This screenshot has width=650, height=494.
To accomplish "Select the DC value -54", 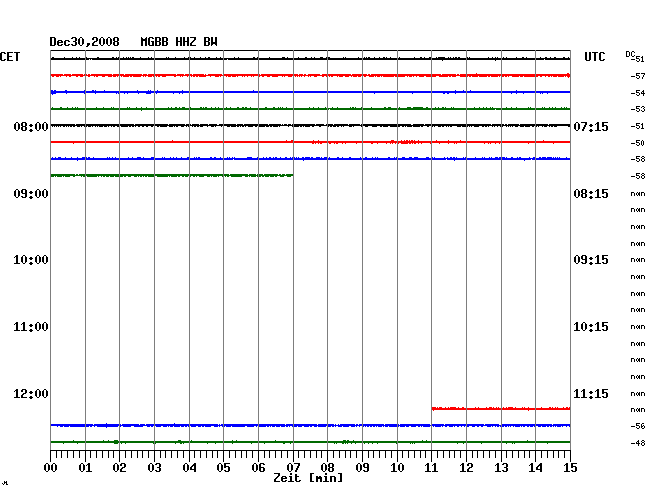I will pos(638,93).
